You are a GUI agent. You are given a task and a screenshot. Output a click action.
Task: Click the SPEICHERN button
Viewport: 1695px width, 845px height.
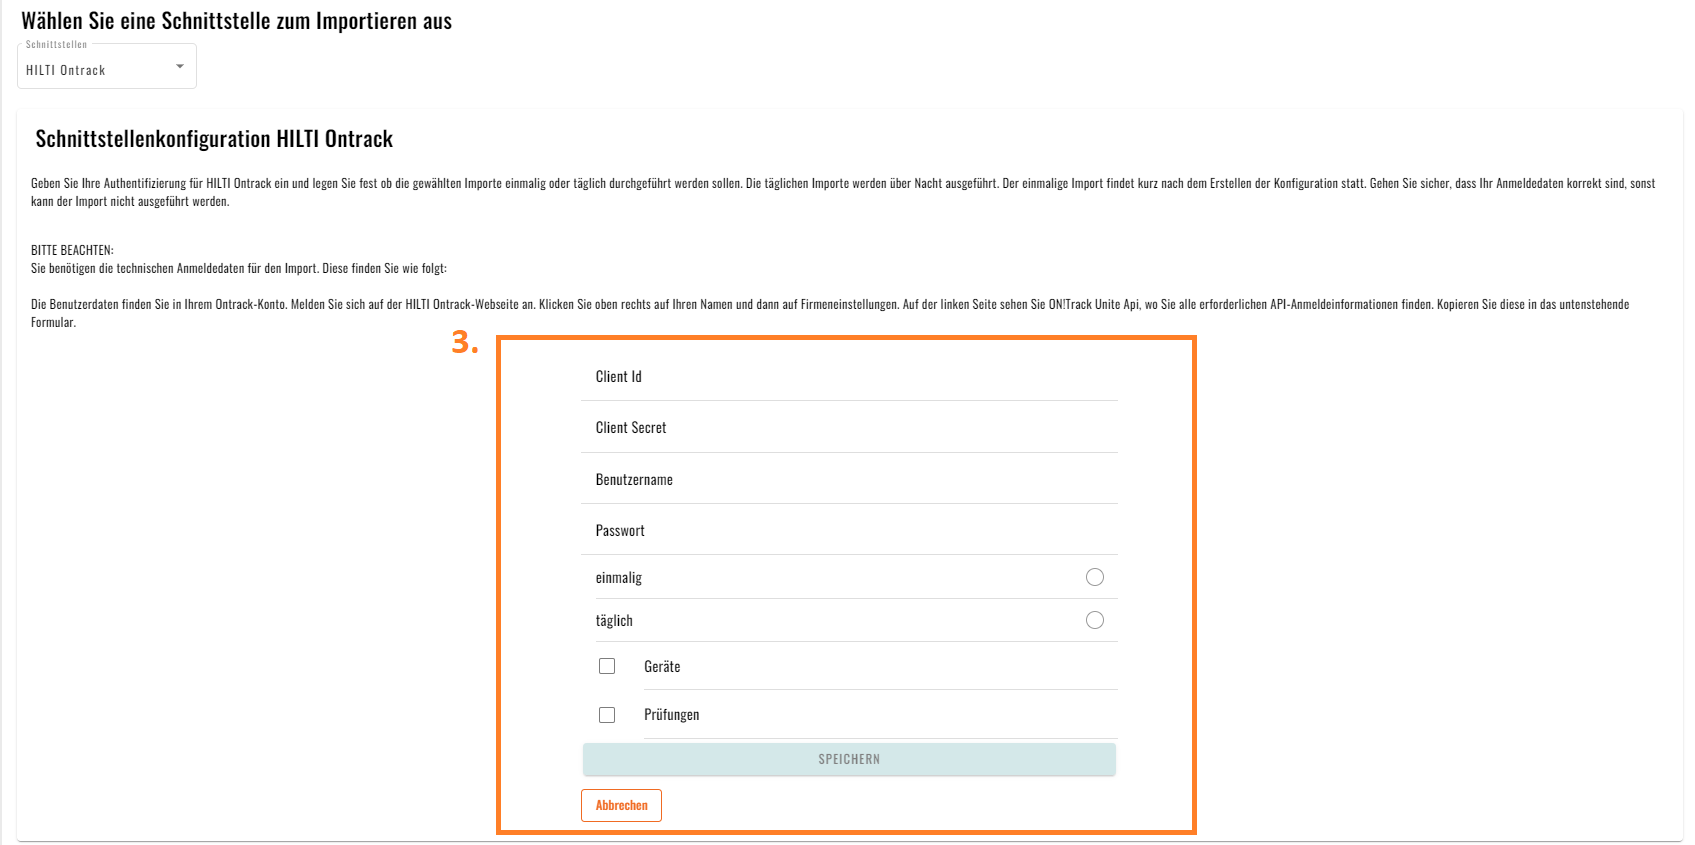click(x=849, y=759)
